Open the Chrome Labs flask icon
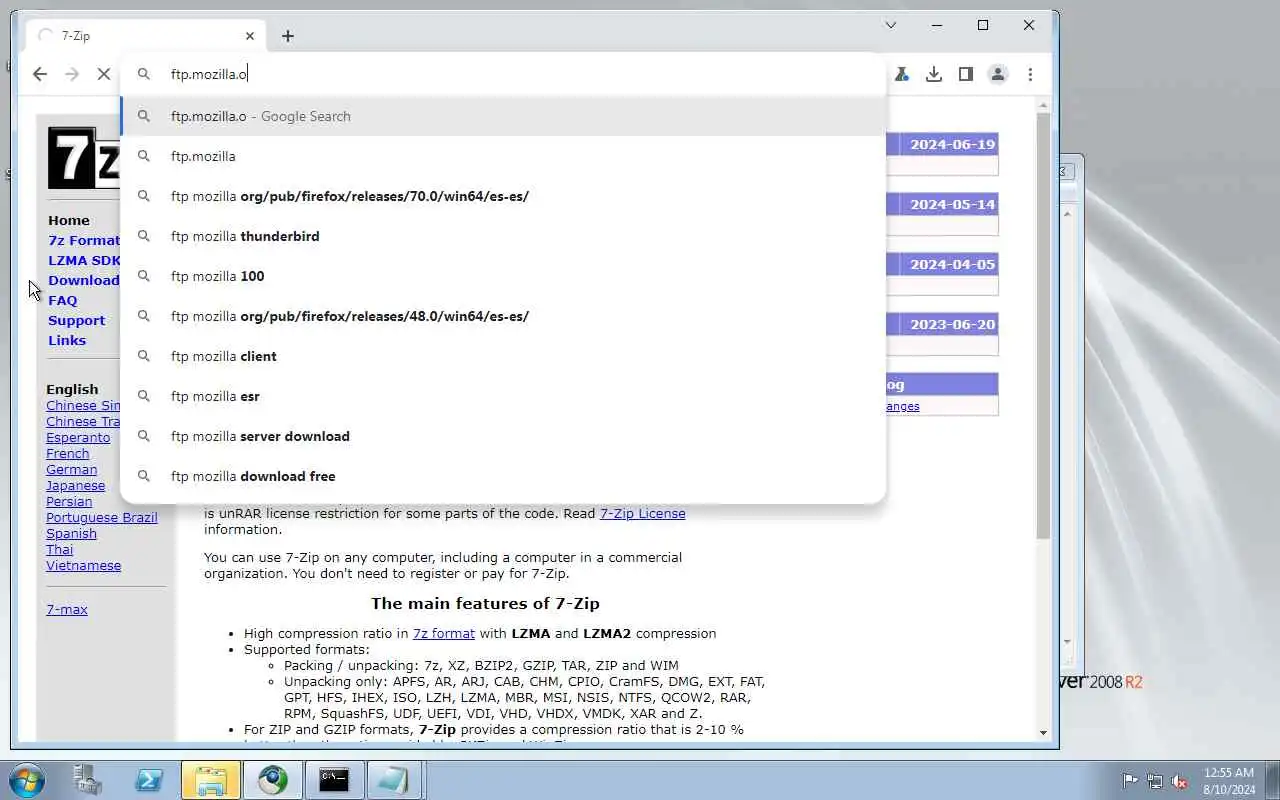The width and height of the screenshot is (1280, 800). tap(902, 74)
